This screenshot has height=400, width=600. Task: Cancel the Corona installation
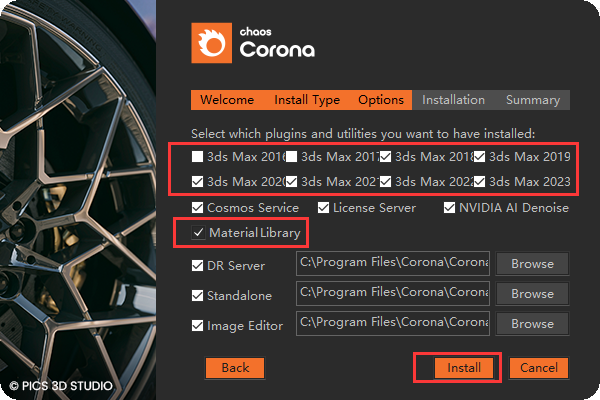click(539, 368)
